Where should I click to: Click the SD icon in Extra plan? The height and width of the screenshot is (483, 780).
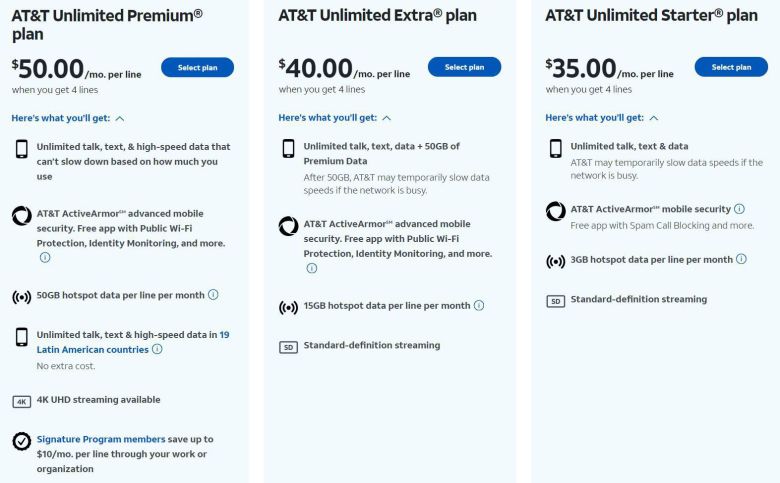point(288,347)
